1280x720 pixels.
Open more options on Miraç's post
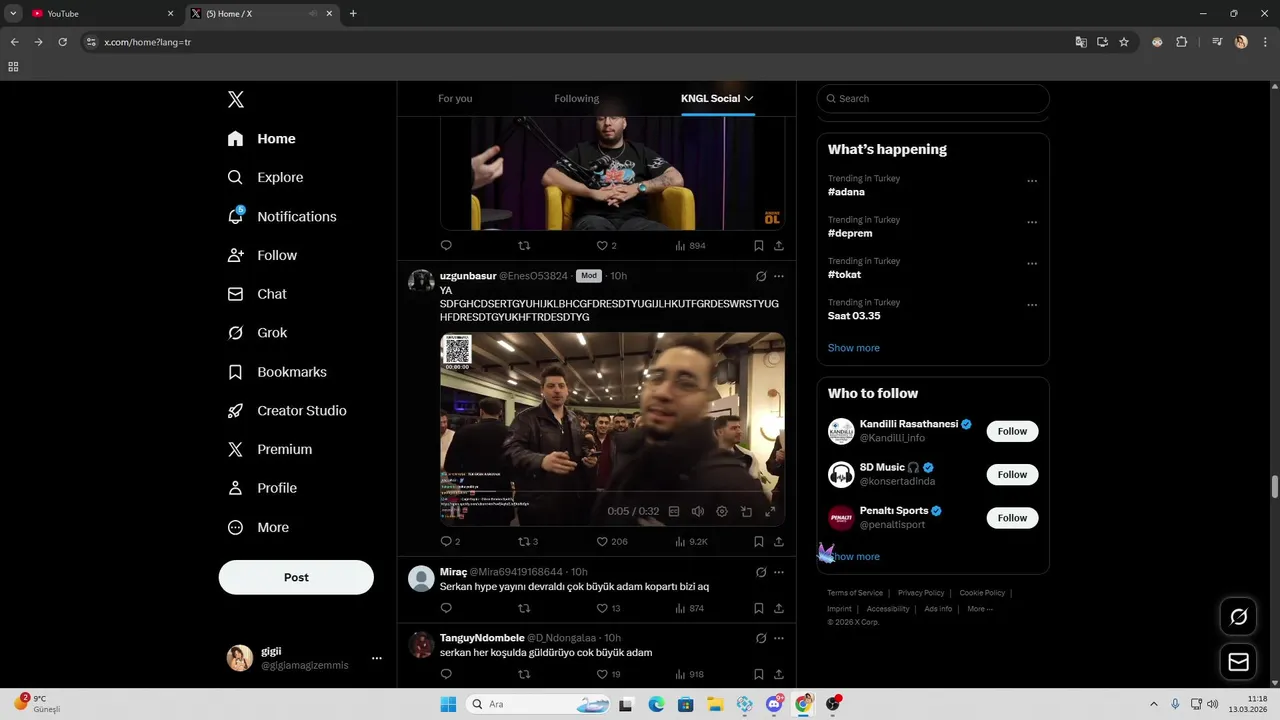779,572
